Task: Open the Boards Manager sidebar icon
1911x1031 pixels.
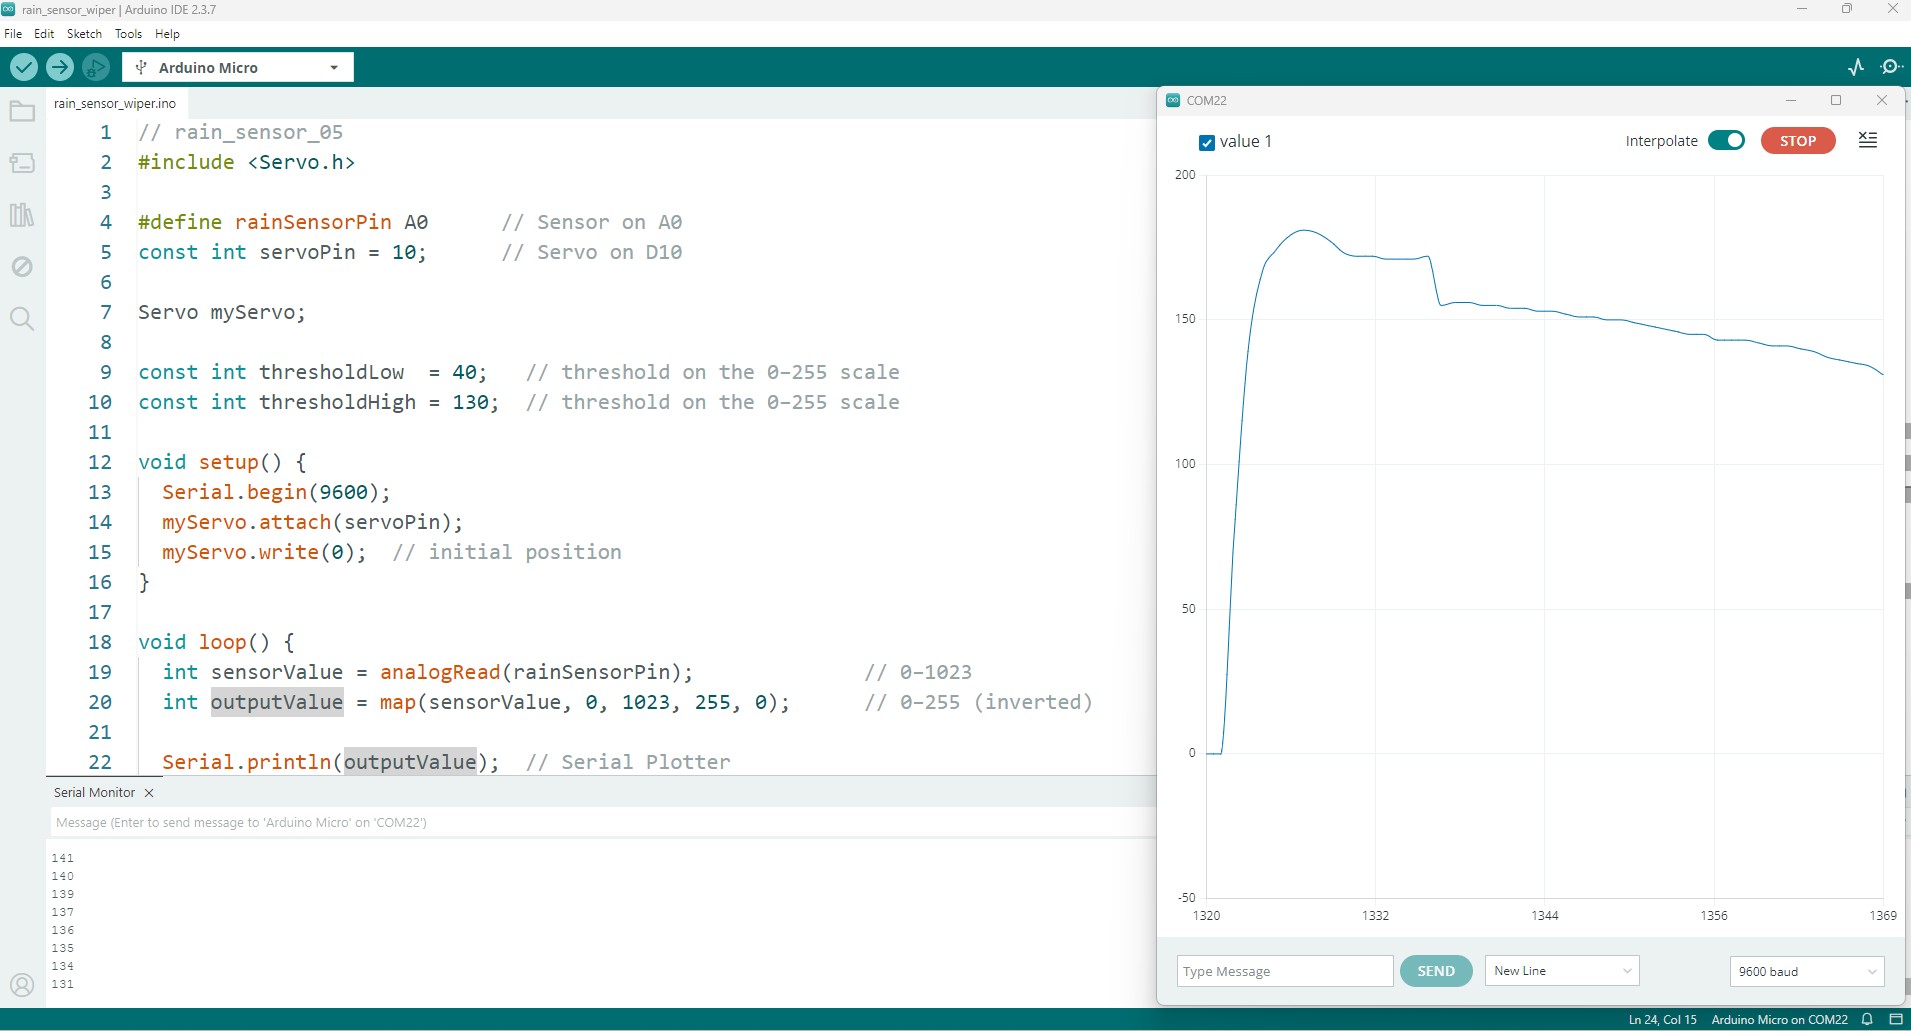Action: pyautogui.click(x=22, y=163)
